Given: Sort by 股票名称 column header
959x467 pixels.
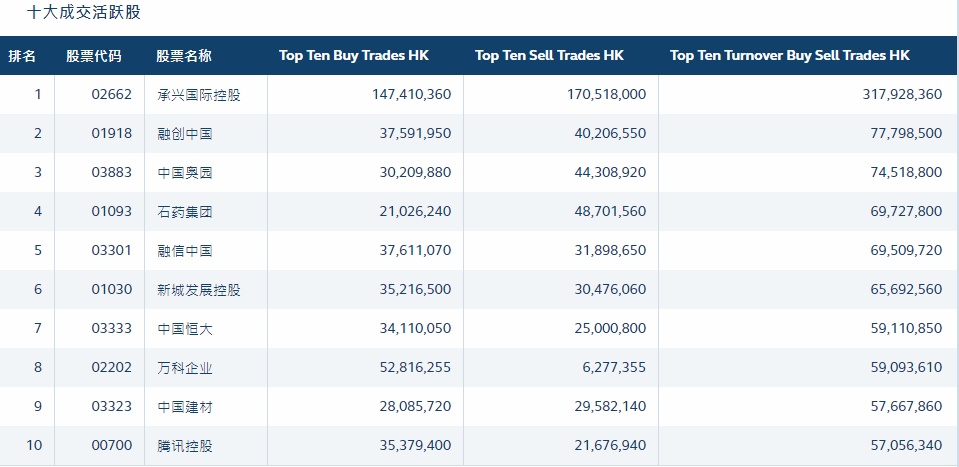Looking at the screenshot, I should coord(184,56).
